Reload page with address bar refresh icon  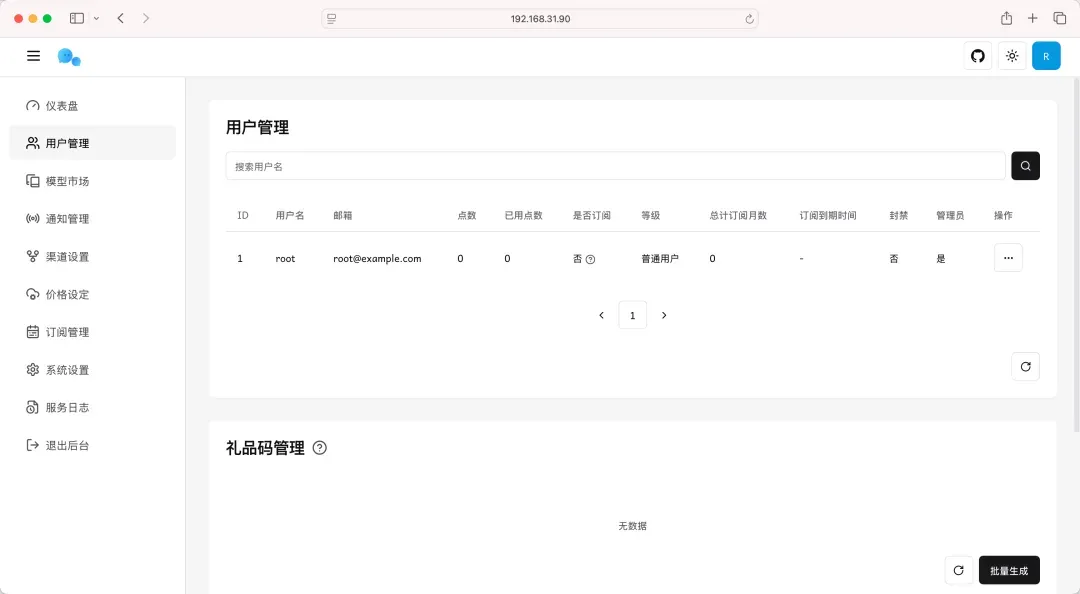coord(749,19)
